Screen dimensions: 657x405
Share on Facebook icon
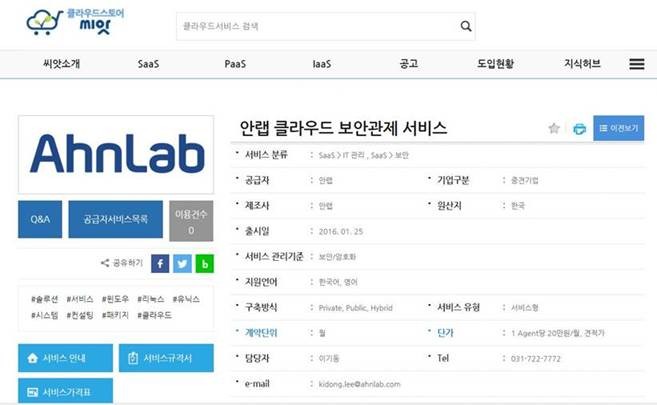coord(160,263)
